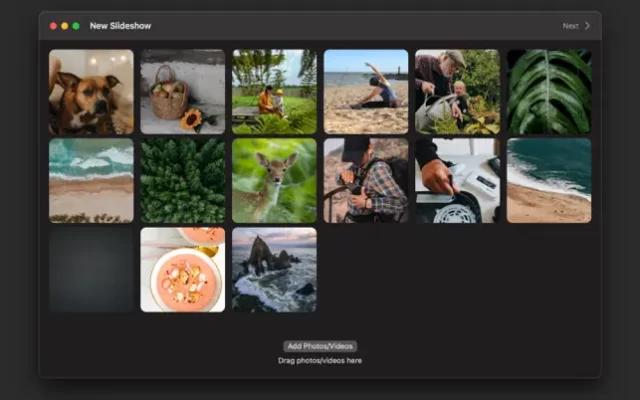Select the dog photo thumbnail
The width and height of the screenshot is (640, 400).
tap(91, 92)
